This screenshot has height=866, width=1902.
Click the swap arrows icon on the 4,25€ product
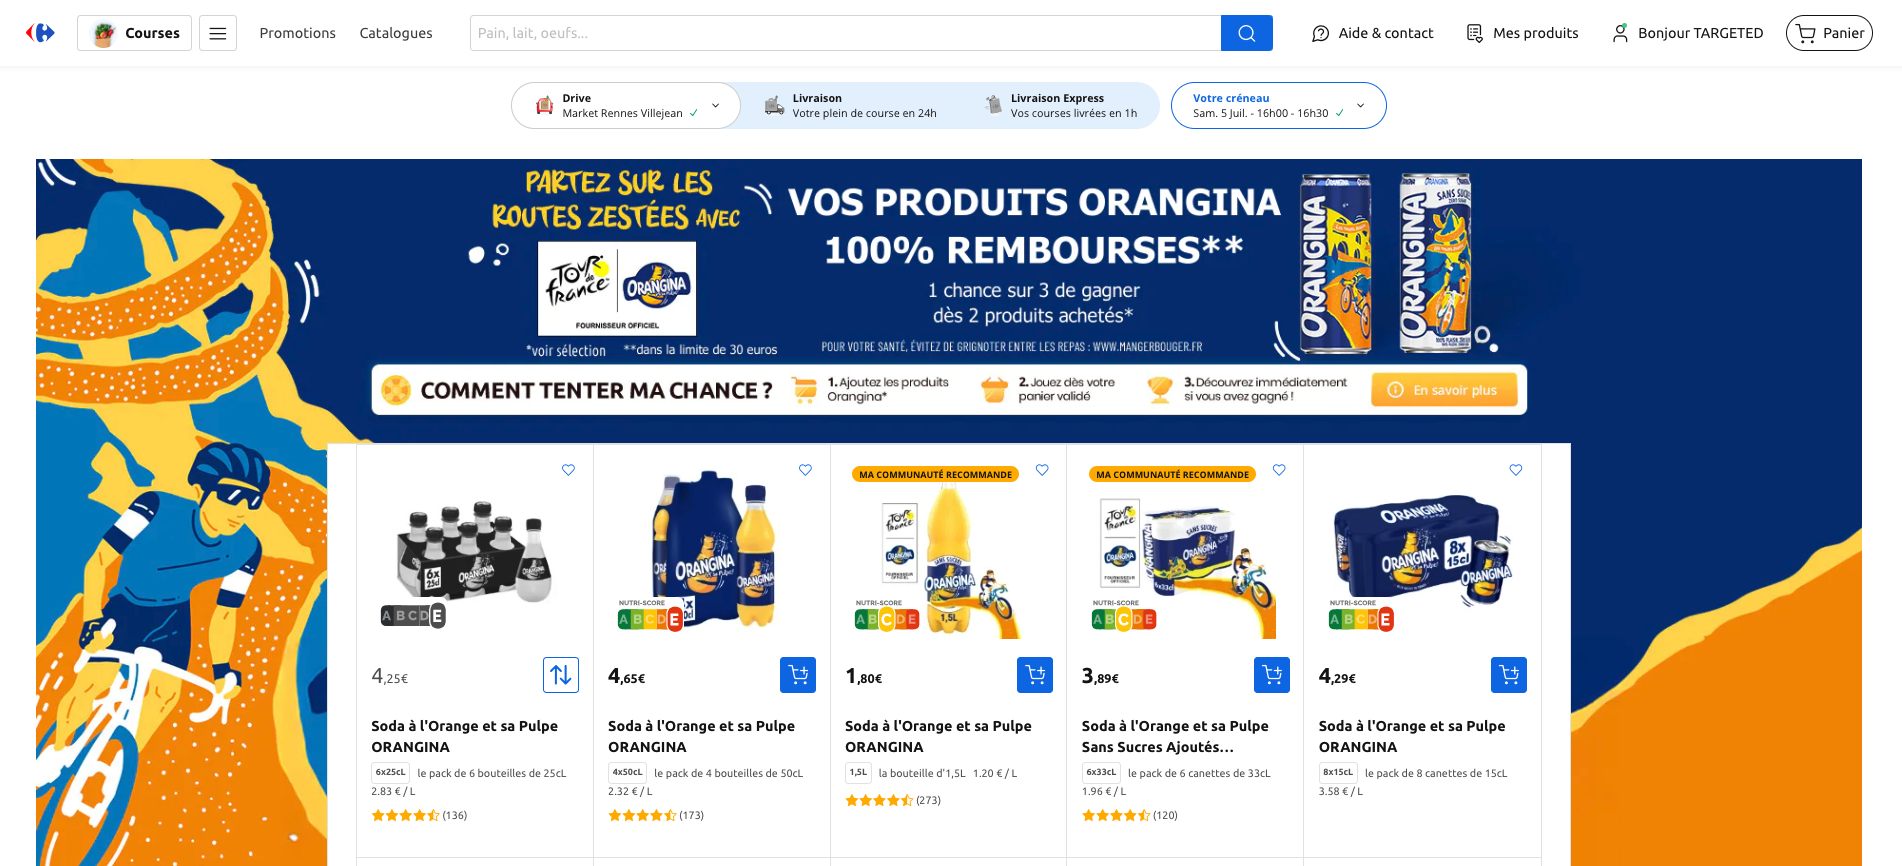click(561, 675)
